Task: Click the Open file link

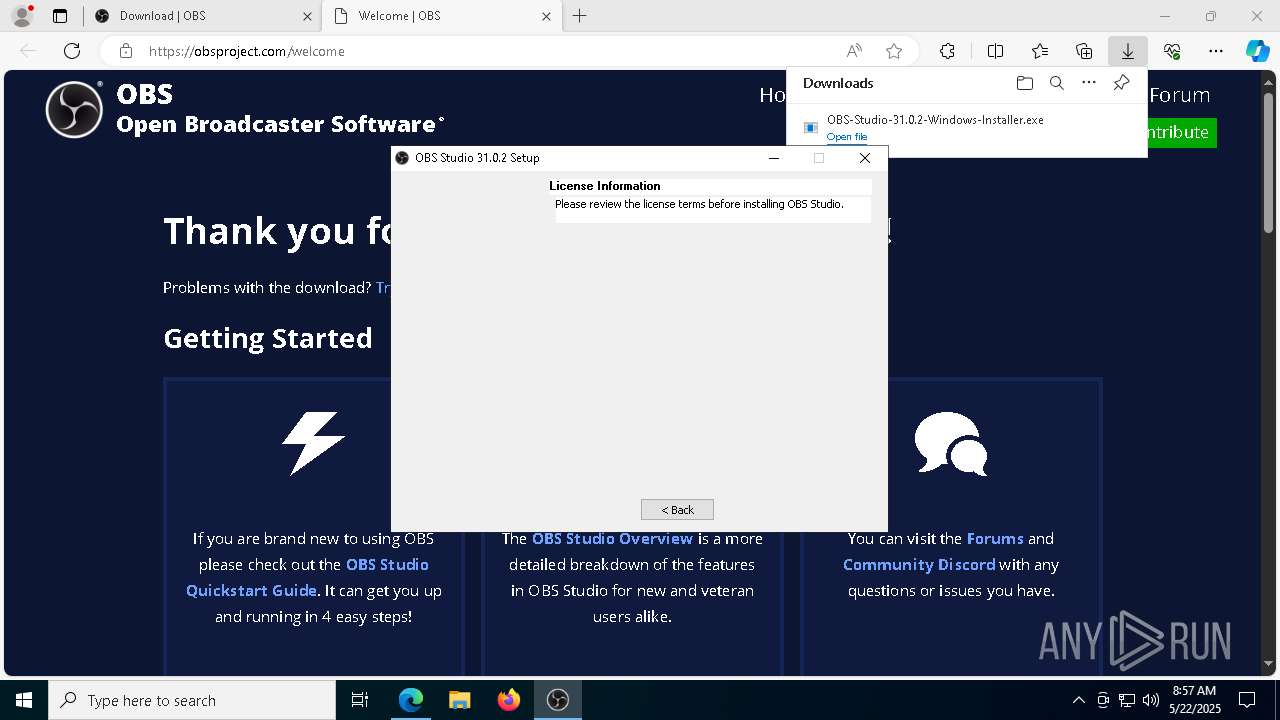Action: 847,137
